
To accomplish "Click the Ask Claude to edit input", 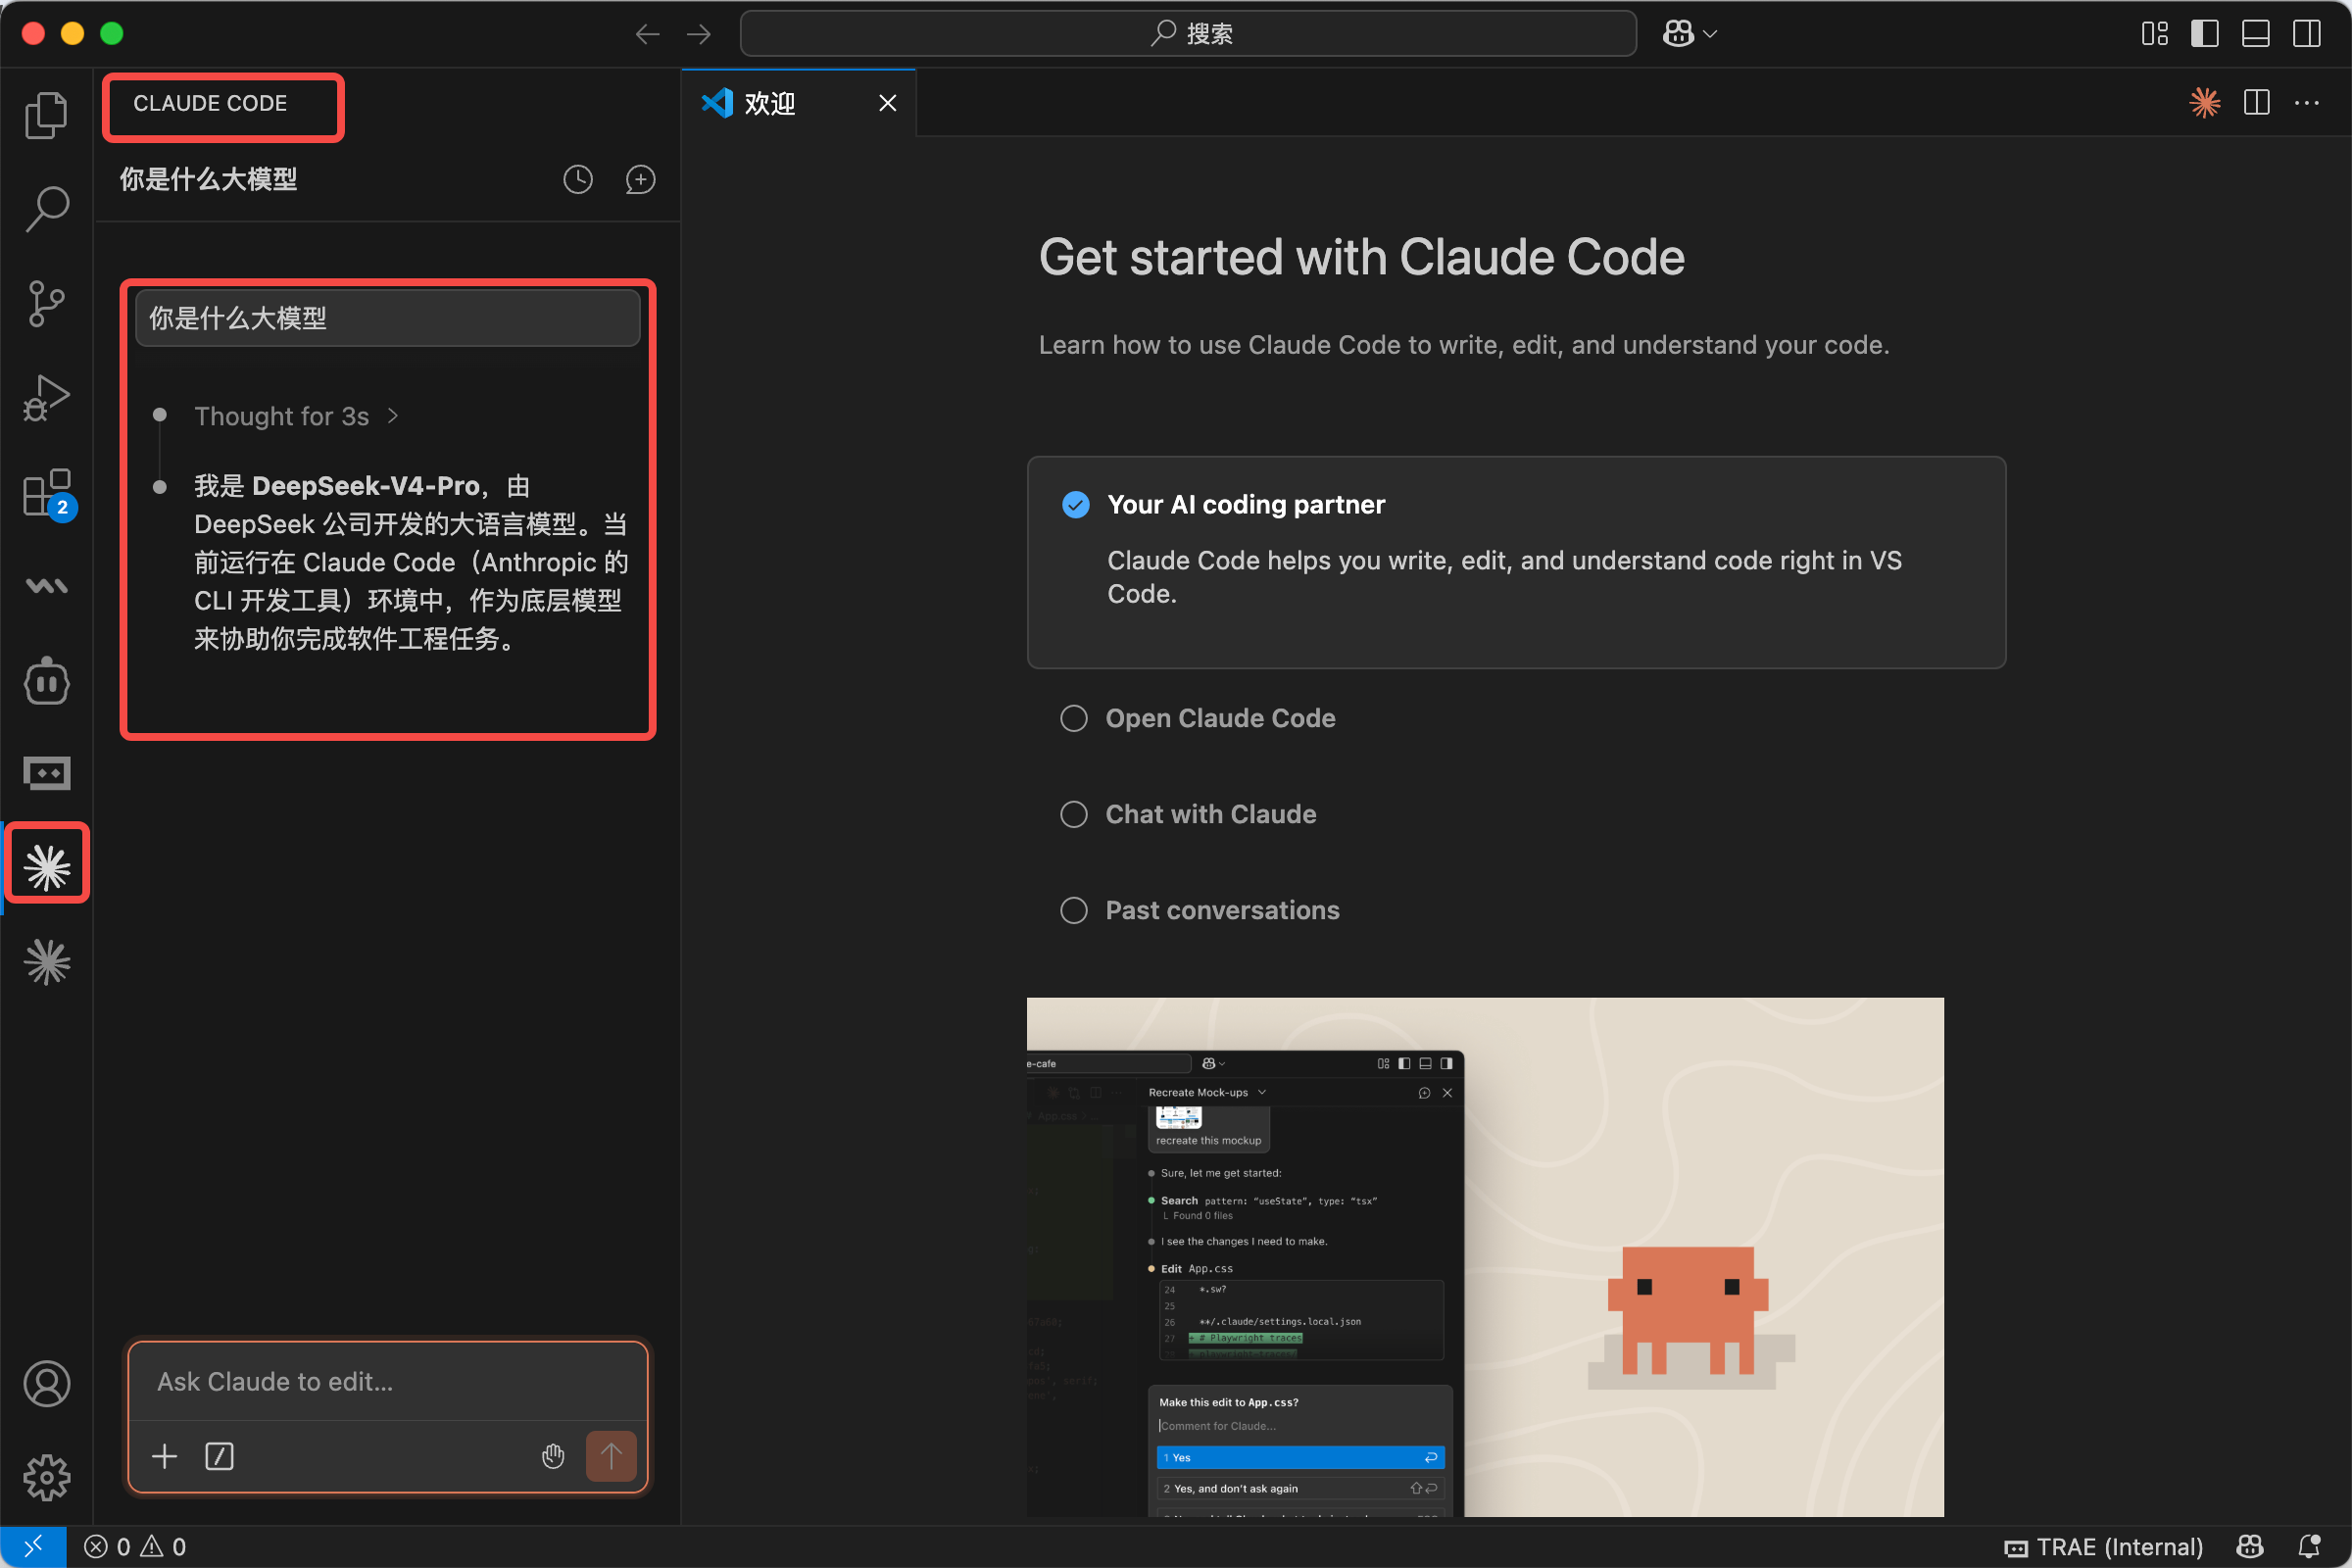I will tap(388, 1381).
